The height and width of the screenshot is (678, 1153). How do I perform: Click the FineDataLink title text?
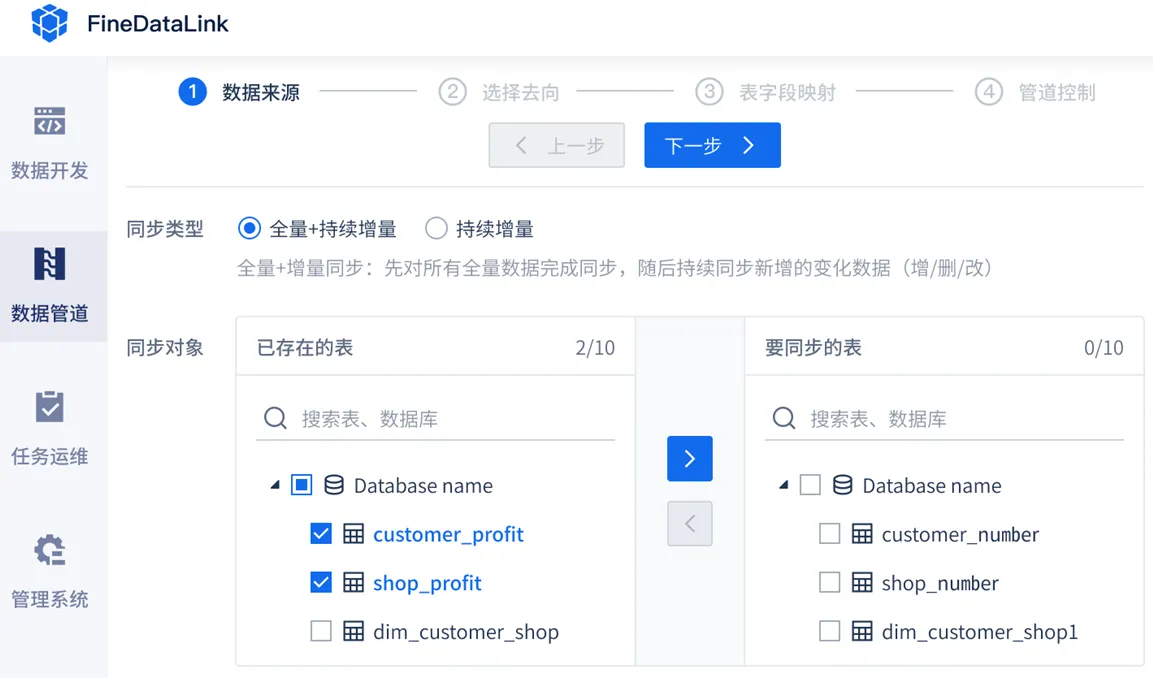pyautogui.click(x=157, y=24)
